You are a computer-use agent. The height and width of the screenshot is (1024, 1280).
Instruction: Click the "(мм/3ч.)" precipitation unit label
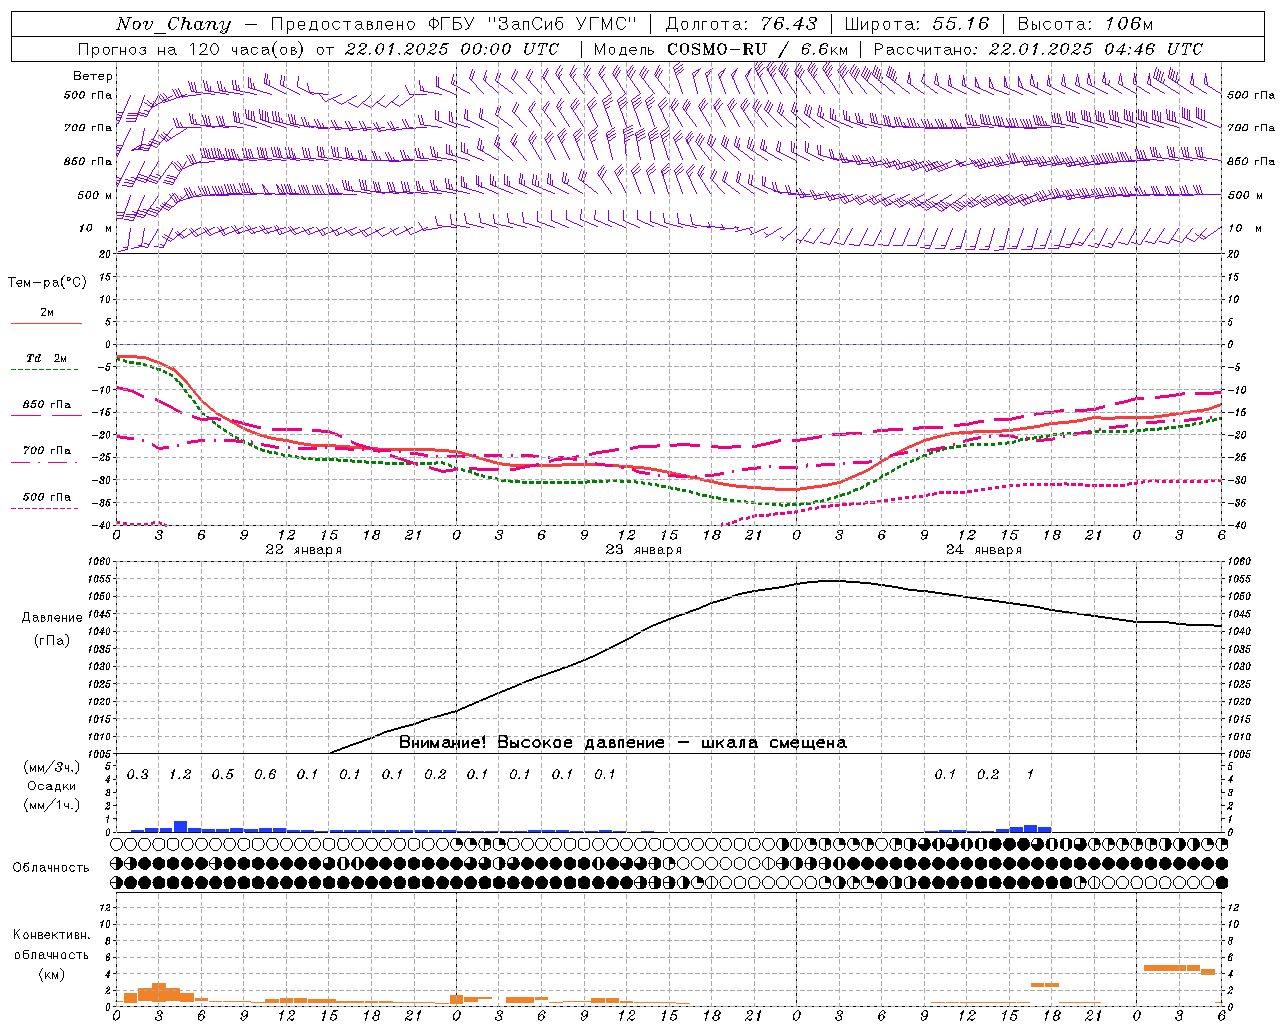point(52,768)
